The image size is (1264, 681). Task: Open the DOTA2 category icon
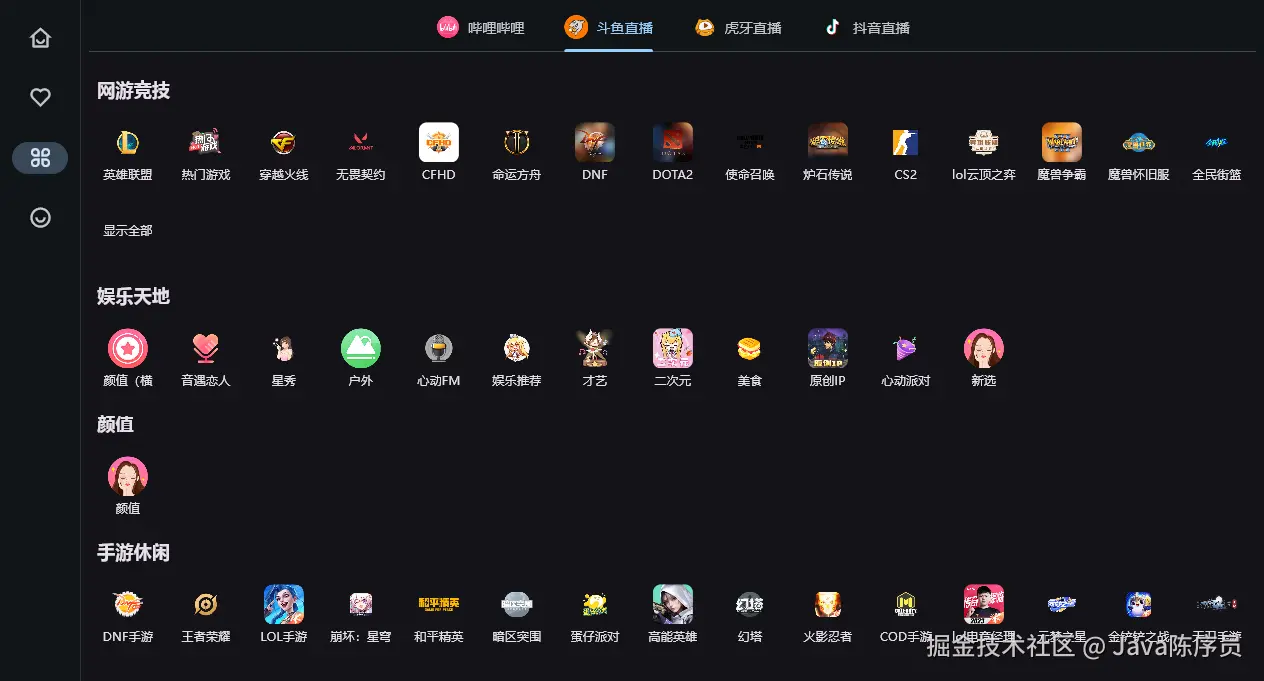point(673,142)
